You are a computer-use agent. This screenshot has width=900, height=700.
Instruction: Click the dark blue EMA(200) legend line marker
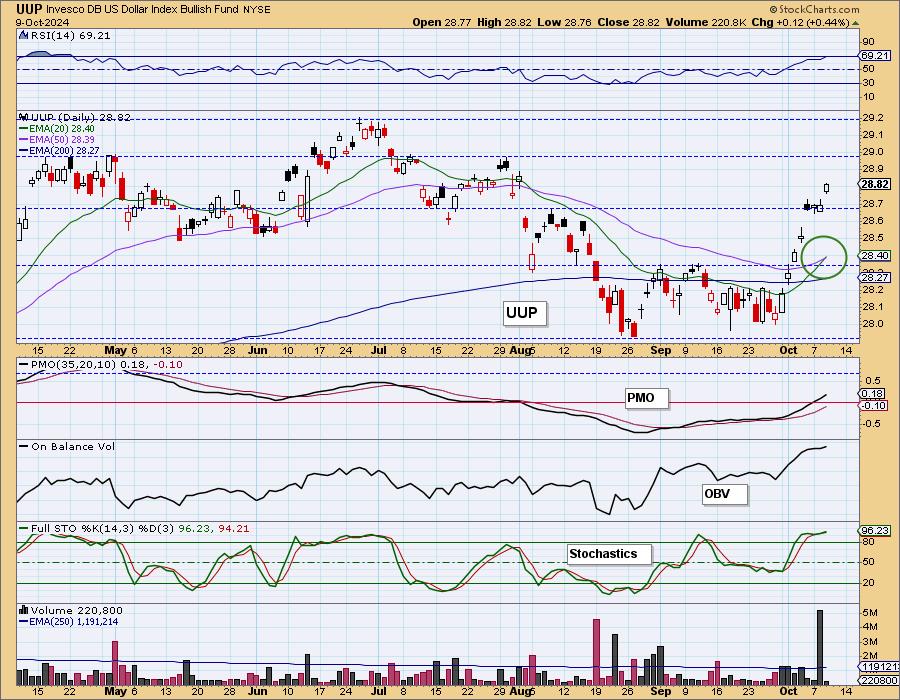click(x=23, y=151)
